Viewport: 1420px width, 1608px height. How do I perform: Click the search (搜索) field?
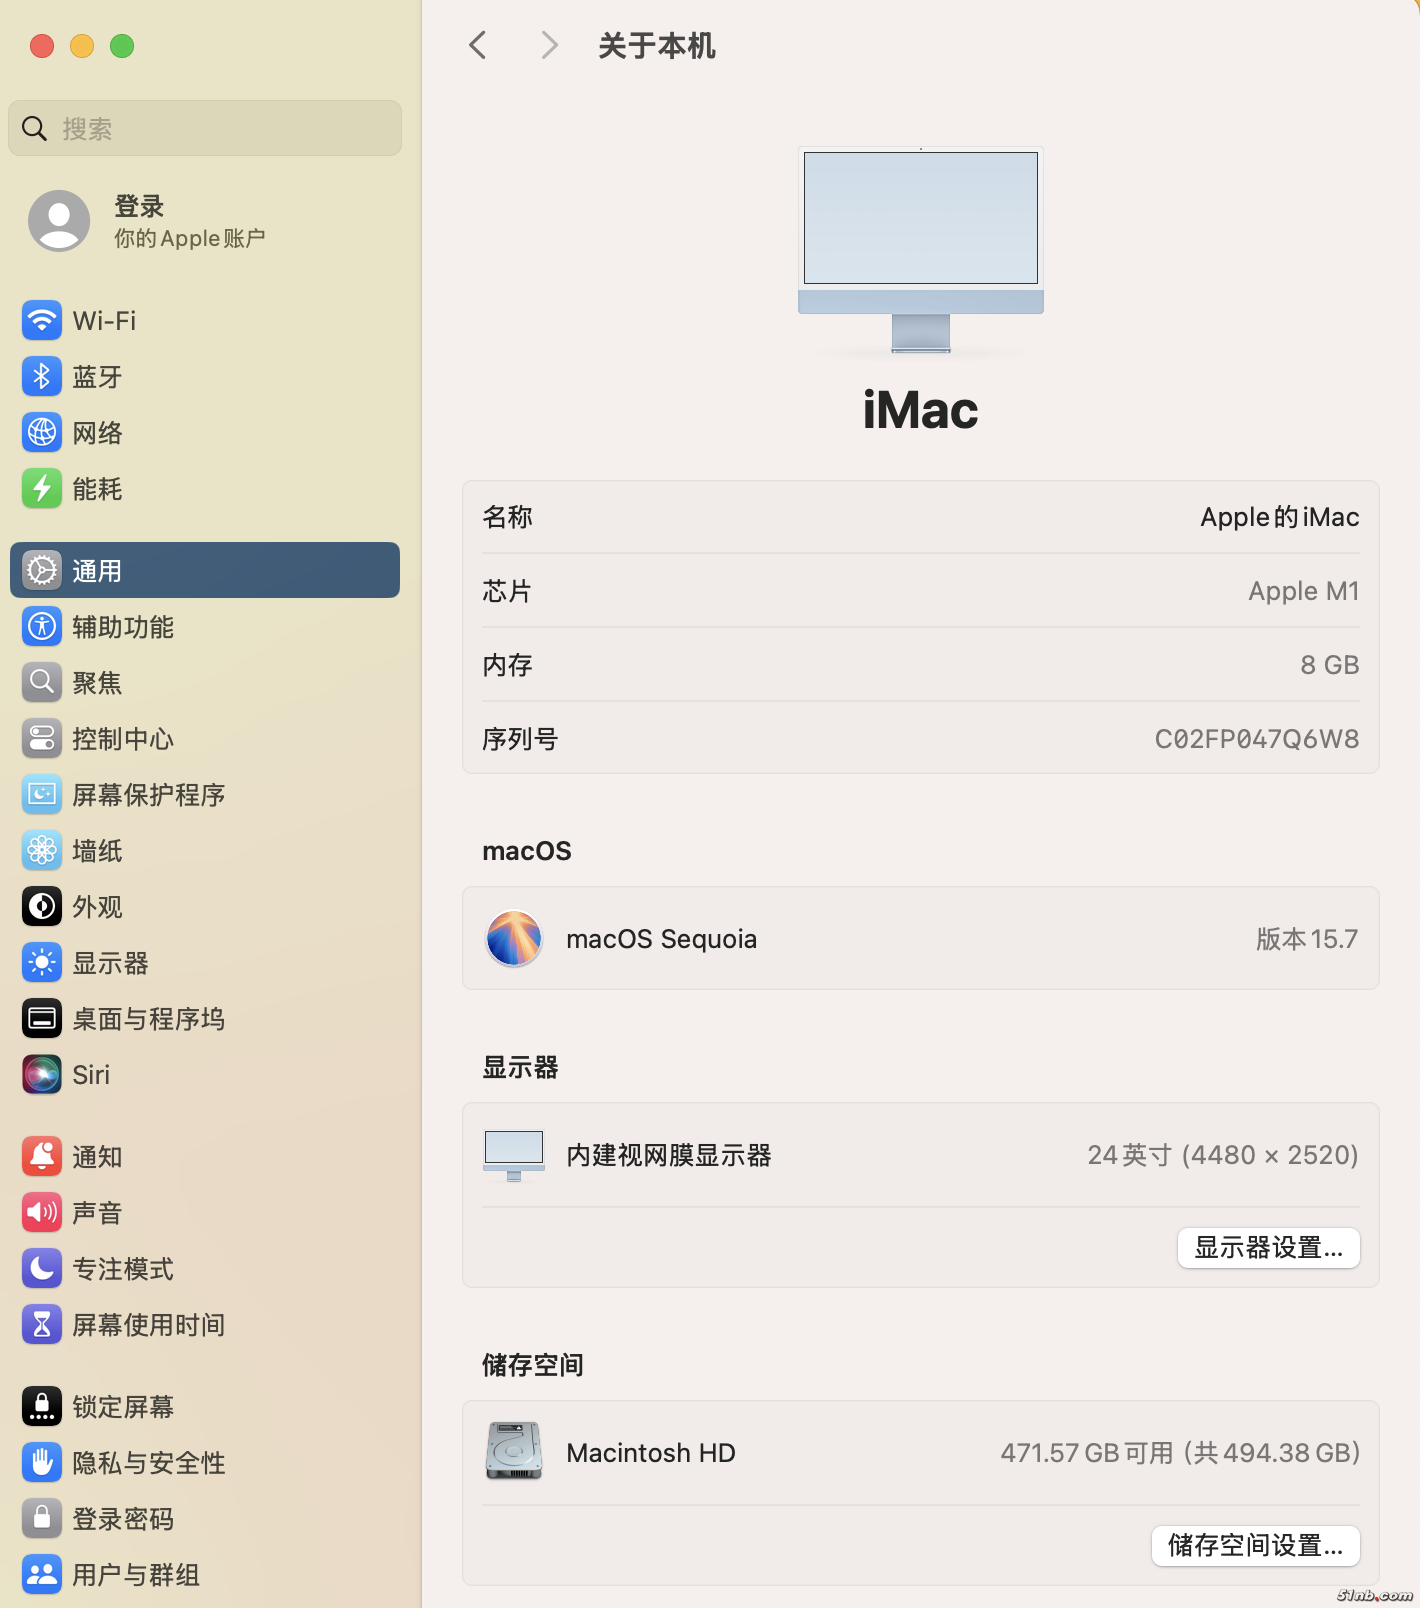pyautogui.click(x=205, y=128)
